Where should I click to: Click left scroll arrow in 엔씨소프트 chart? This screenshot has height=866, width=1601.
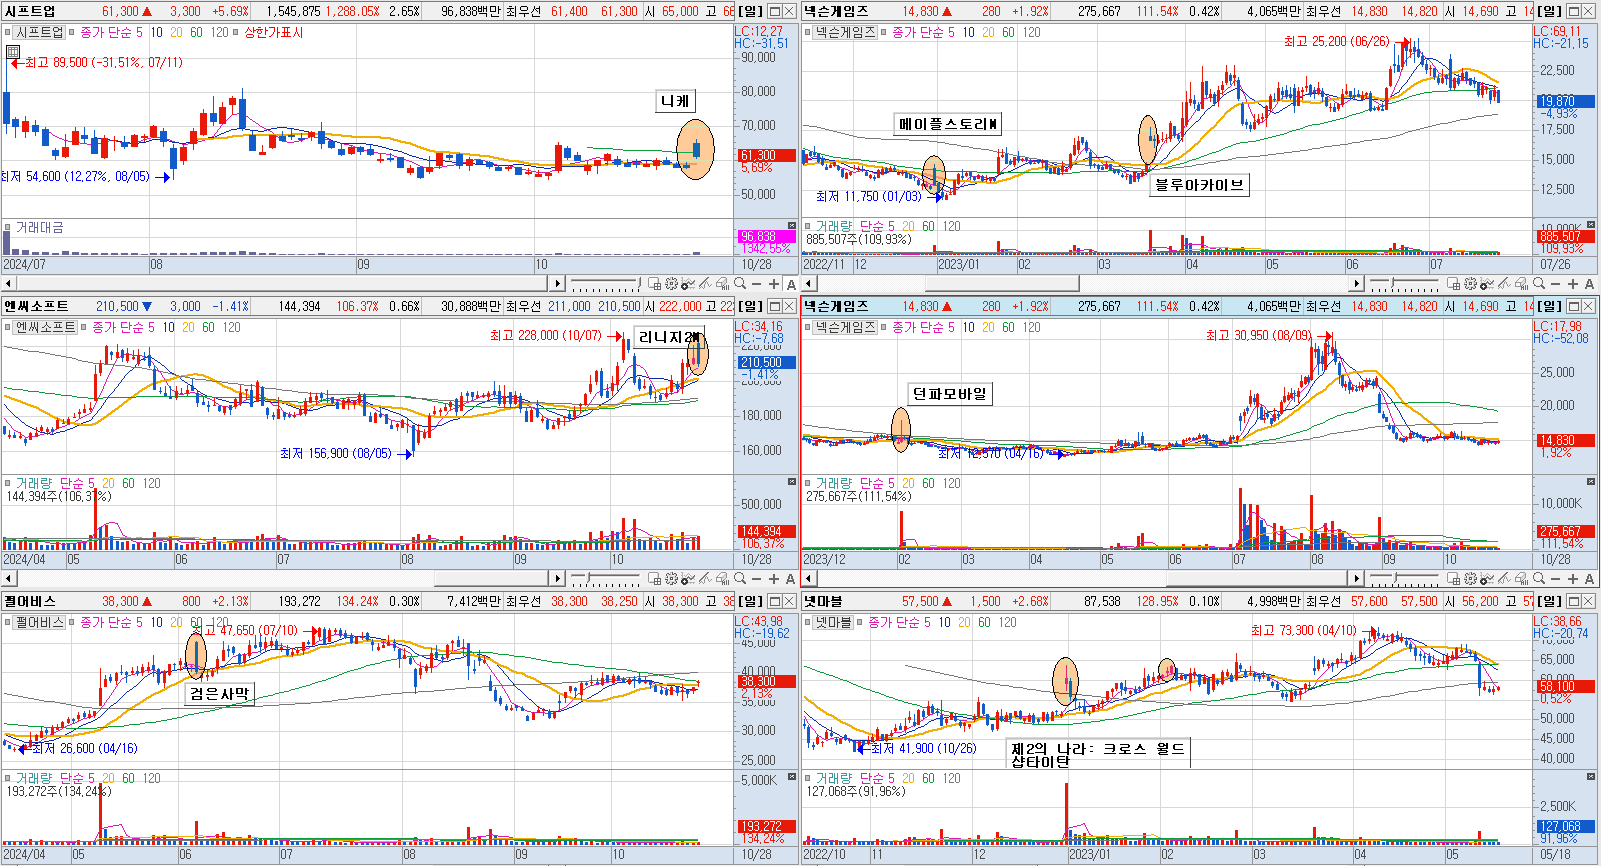coord(8,579)
